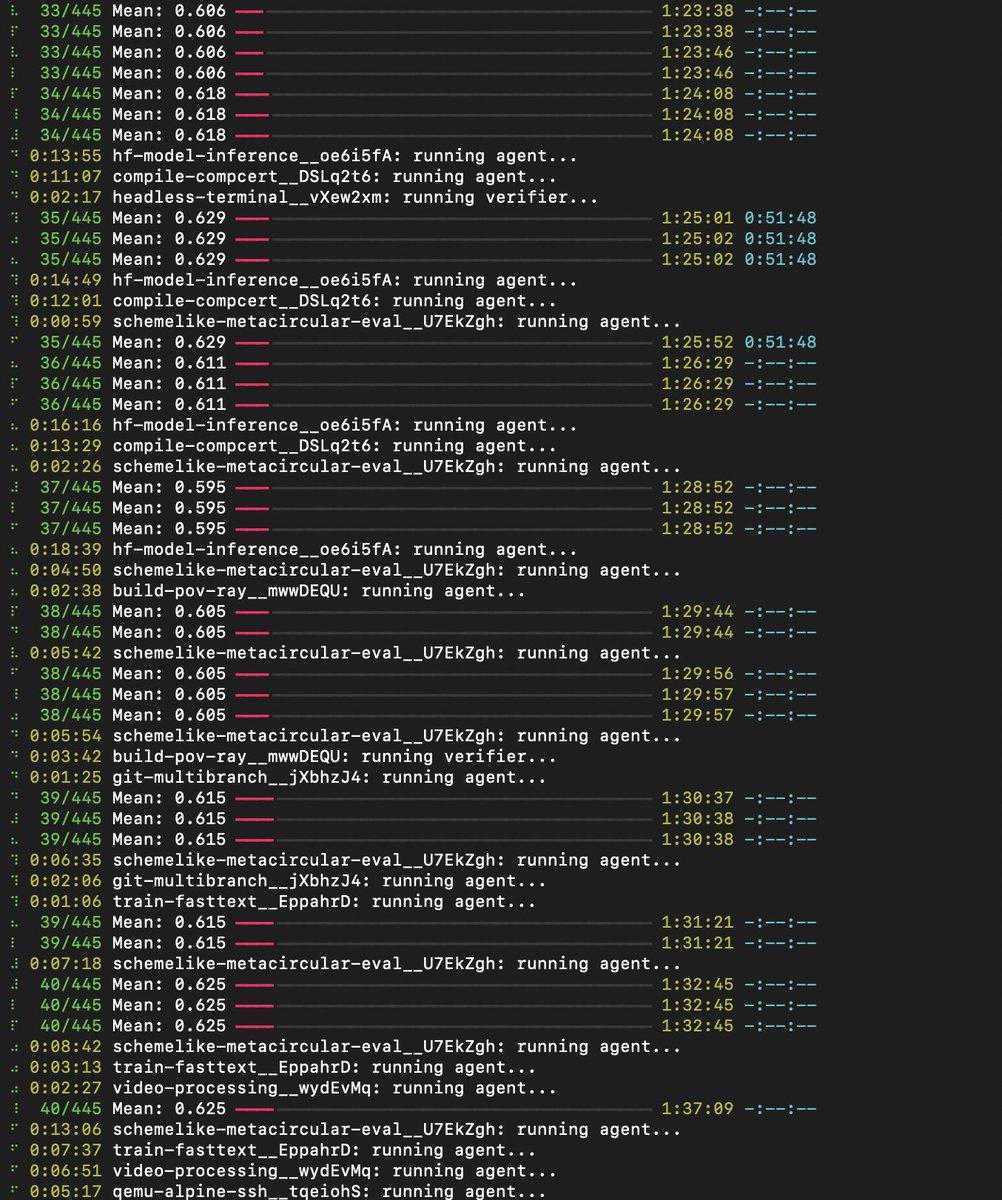Screen dimensions: 1002x1200
Task: Select the headless-terminal__vXew2xm running verifier line
Action: [304, 197]
